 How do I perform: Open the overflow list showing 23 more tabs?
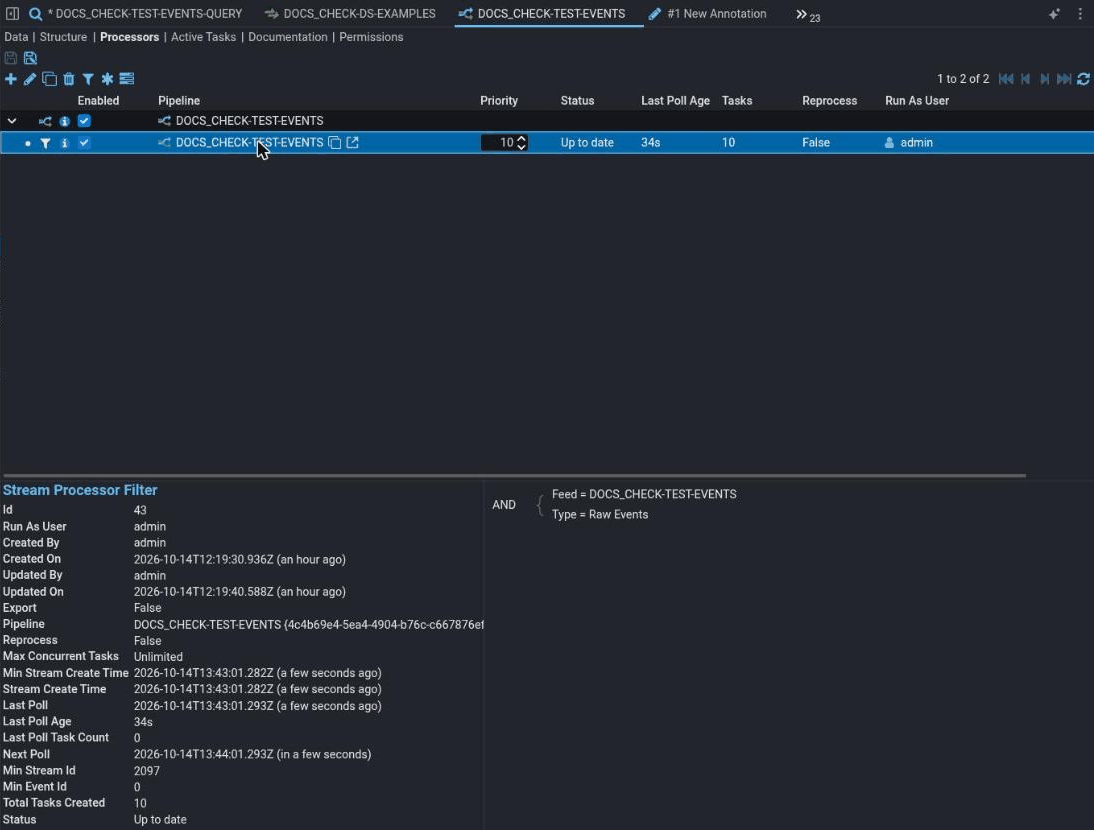[x=807, y=15]
